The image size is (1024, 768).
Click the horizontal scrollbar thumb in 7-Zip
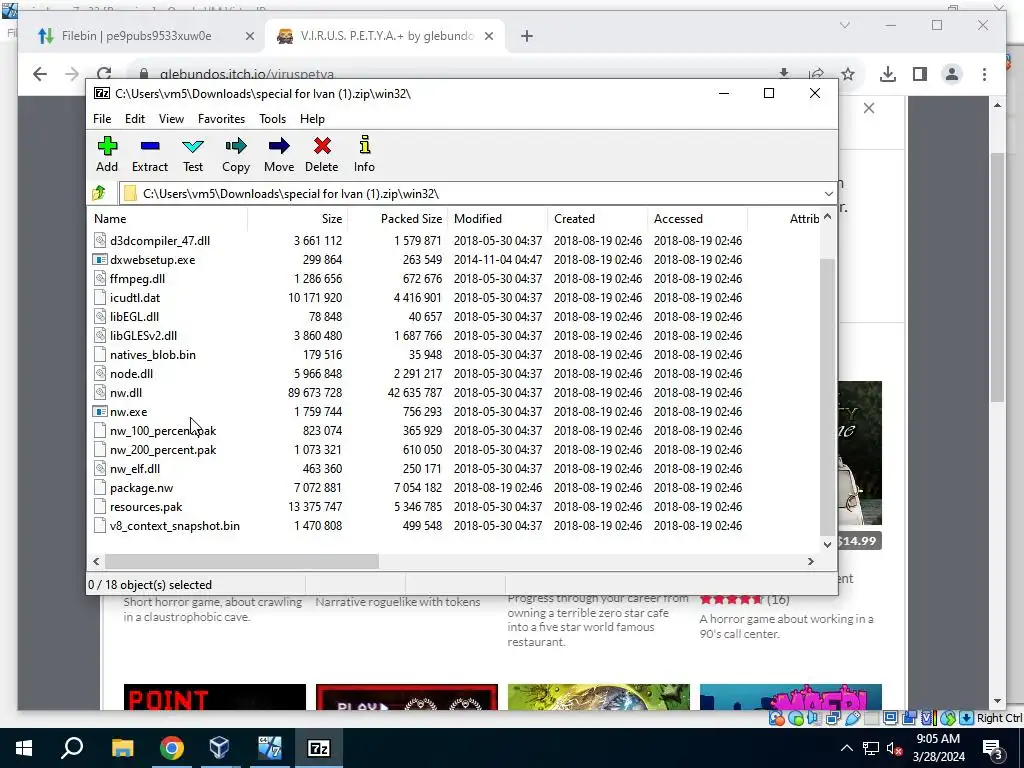242,562
